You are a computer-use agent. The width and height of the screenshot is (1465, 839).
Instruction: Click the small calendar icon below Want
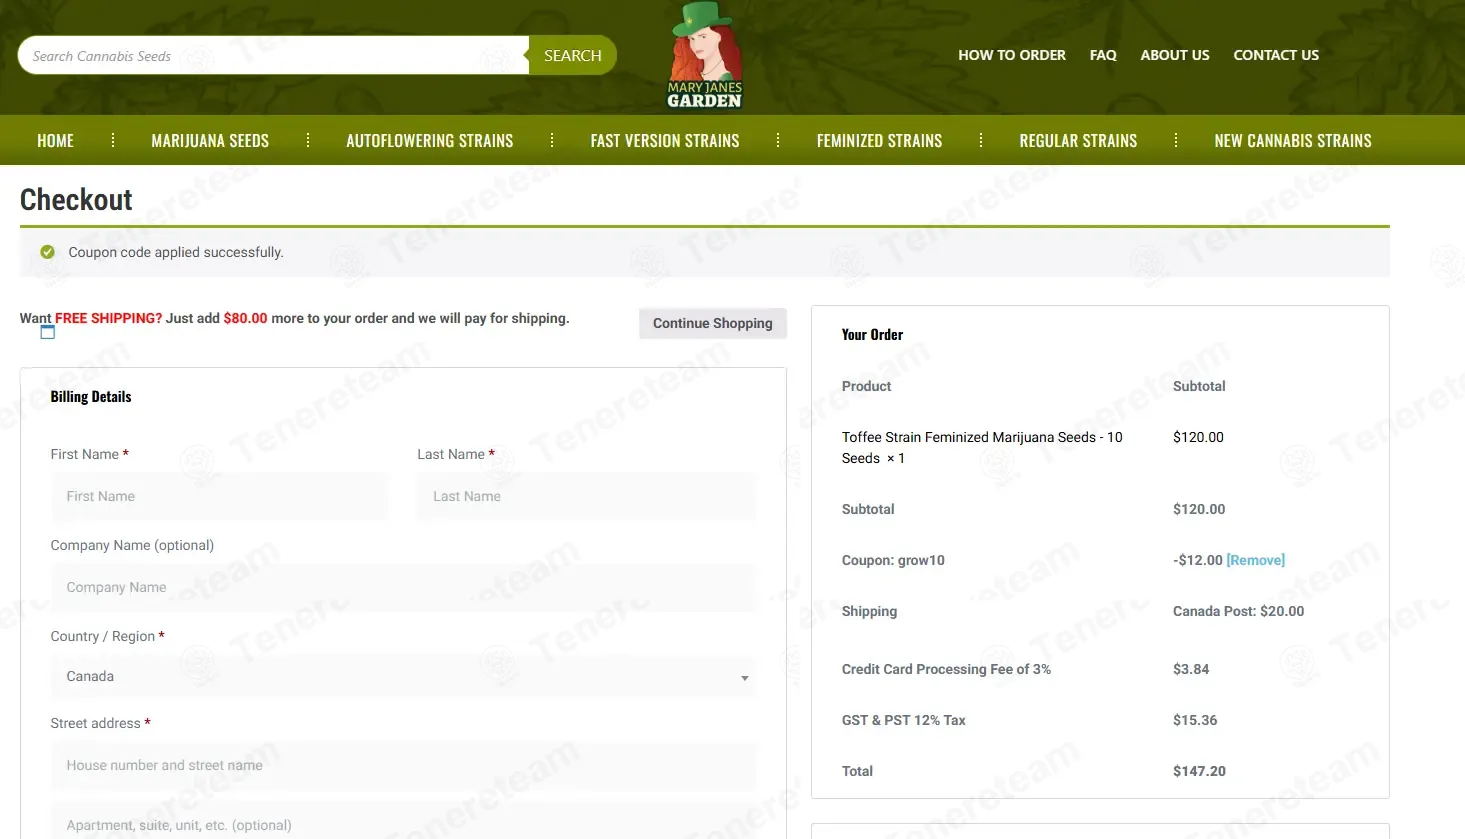[47, 332]
